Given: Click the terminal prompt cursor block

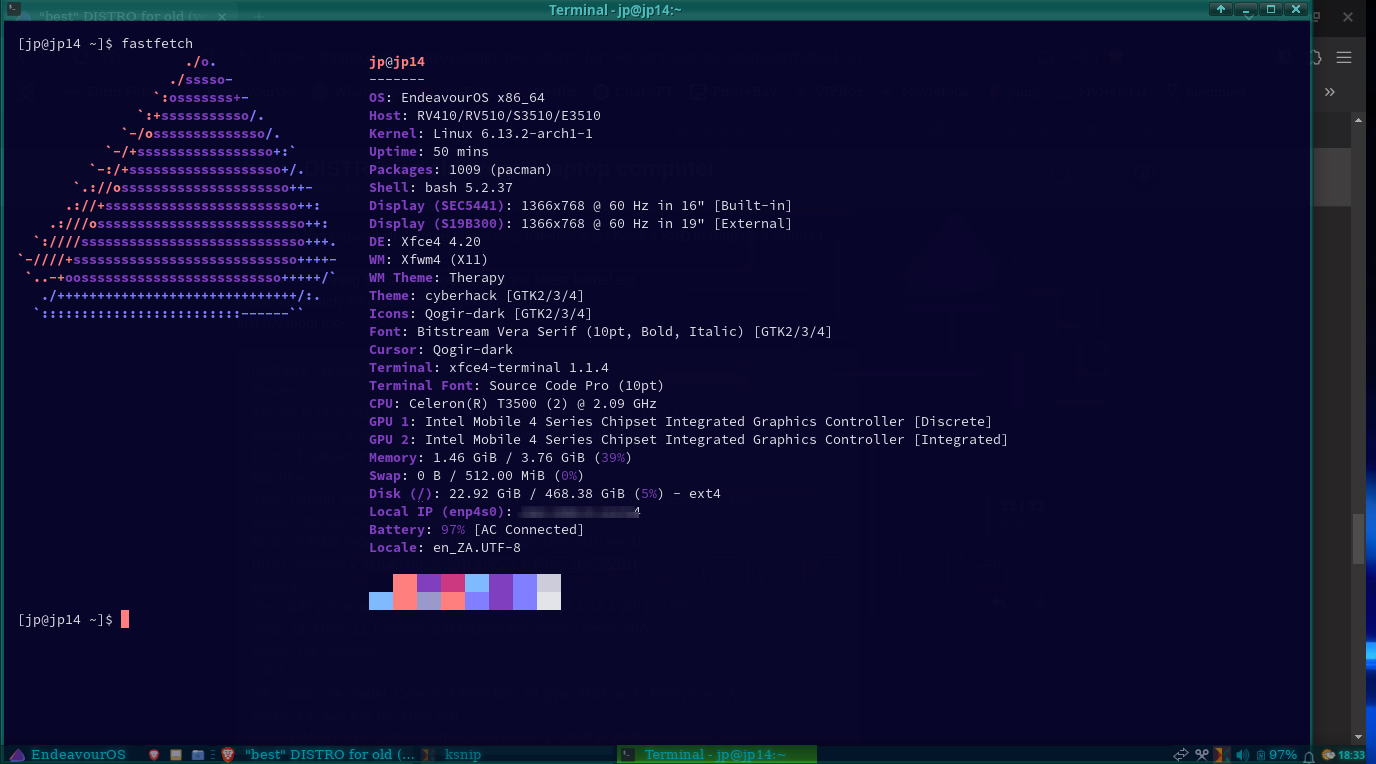Looking at the screenshot, I should pyautogui.click(x=125, y=619).
